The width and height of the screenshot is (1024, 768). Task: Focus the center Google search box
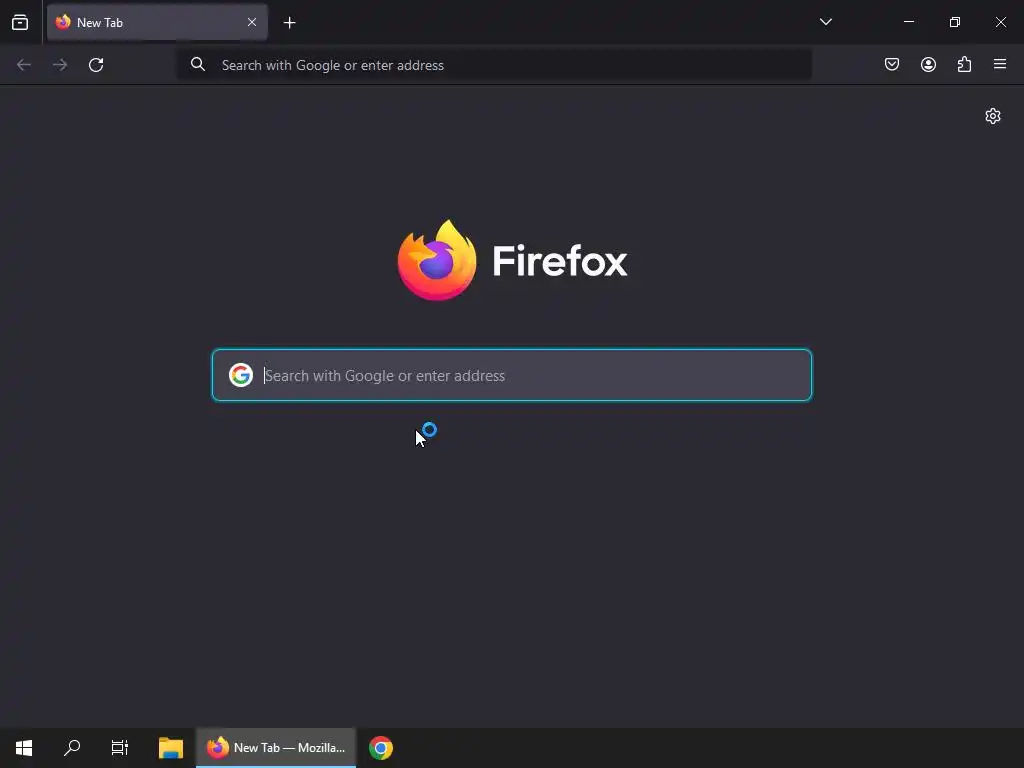512,375
